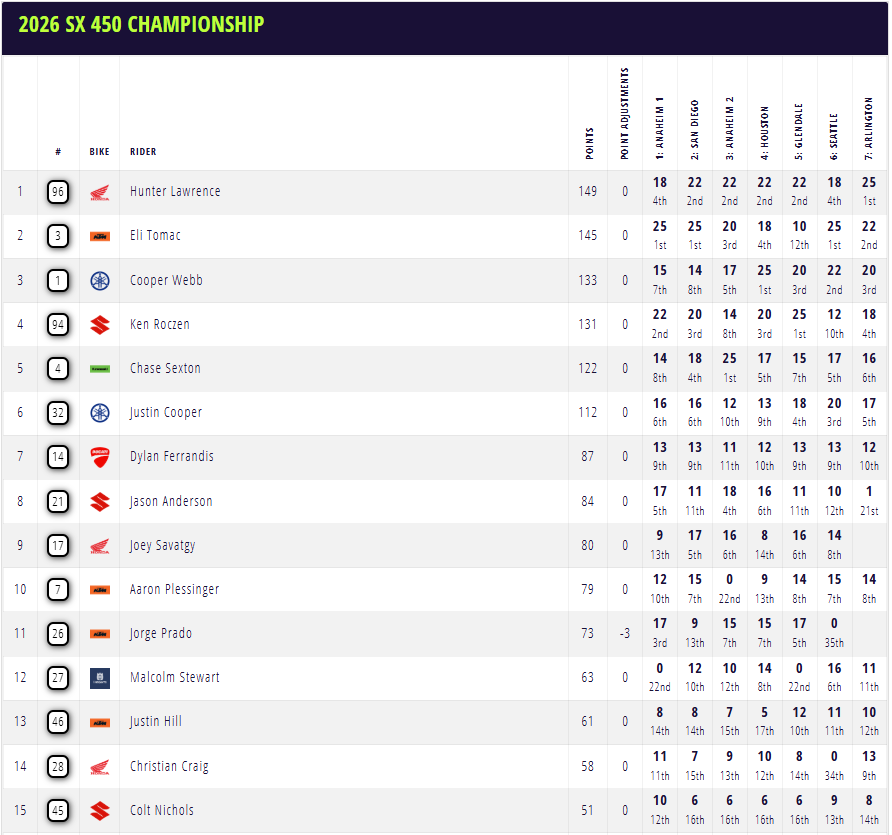Viewport: 892px width, 835px height.
Task: Click Chase Sexton's green Kawasaki logo
Action: 99,368
